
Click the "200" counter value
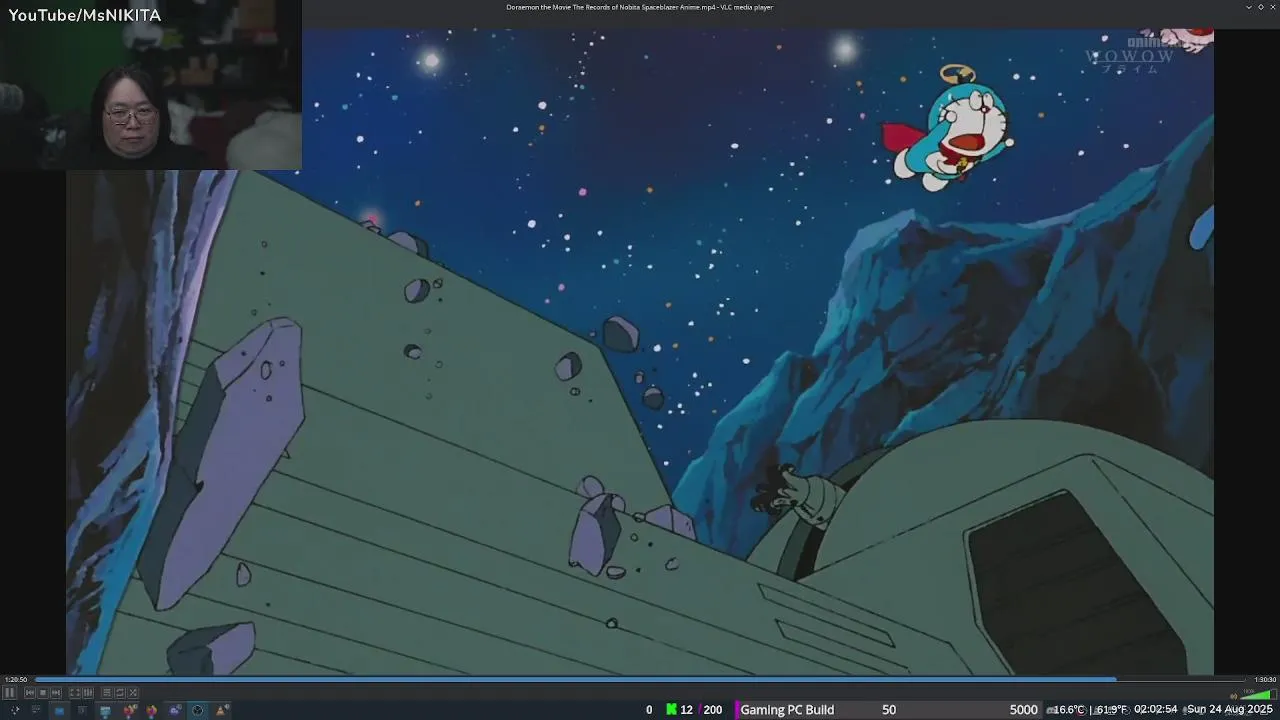(712, 709)
